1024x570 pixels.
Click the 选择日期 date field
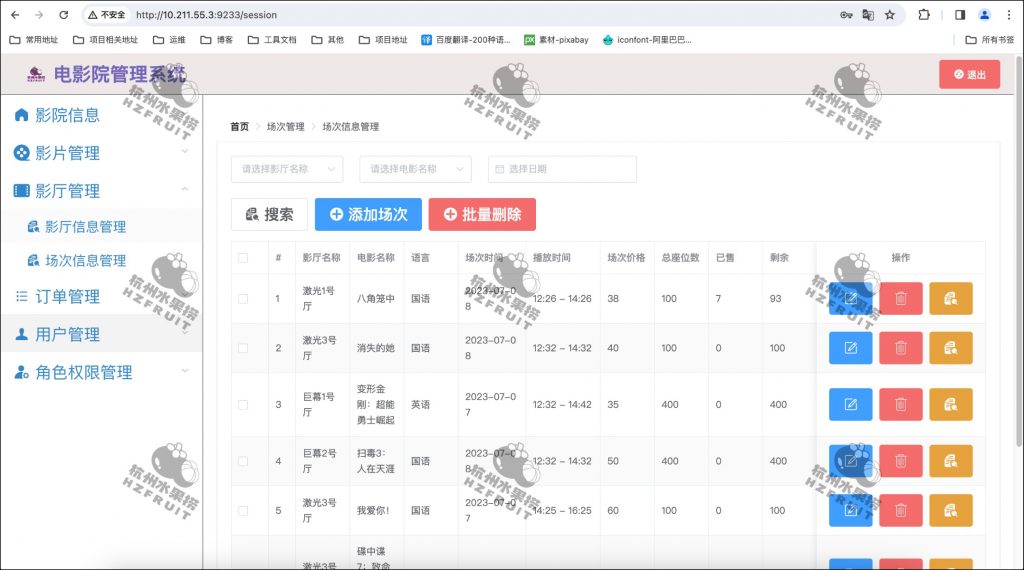pos(562,169)
